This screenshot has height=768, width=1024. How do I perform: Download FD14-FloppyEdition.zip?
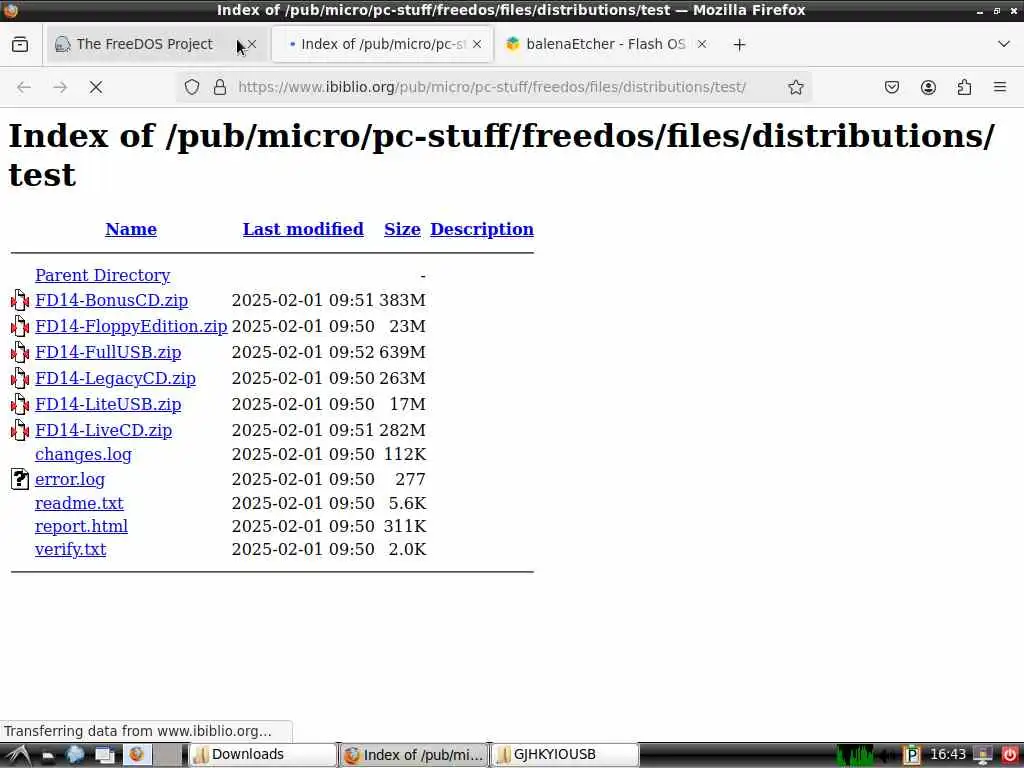[x=131, y=326]
